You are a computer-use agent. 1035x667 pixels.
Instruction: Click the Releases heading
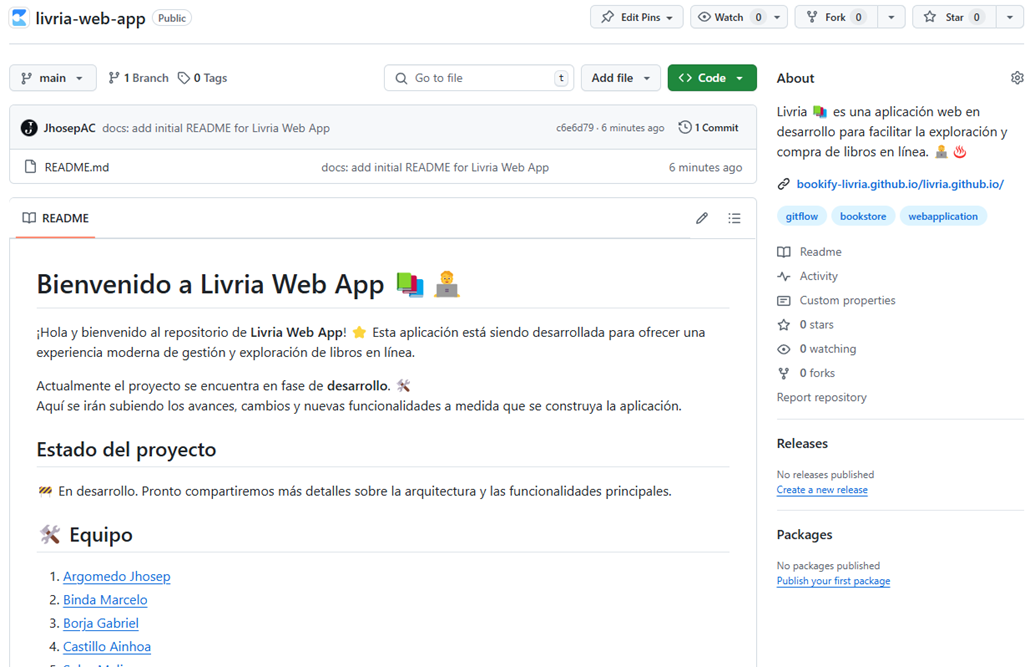tap(802, 444)
